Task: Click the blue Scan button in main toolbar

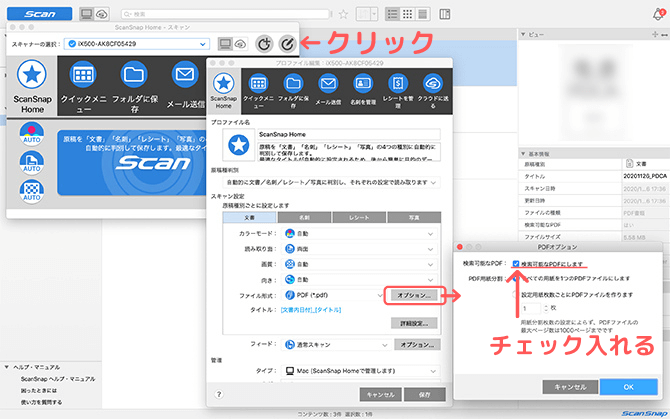Action: click(39, 14)
